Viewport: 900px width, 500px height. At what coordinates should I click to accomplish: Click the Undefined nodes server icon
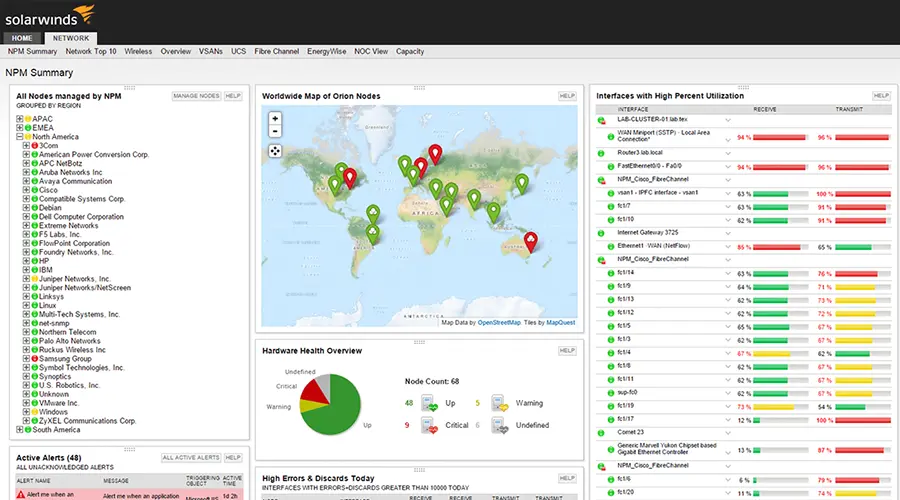pos(499,425)
